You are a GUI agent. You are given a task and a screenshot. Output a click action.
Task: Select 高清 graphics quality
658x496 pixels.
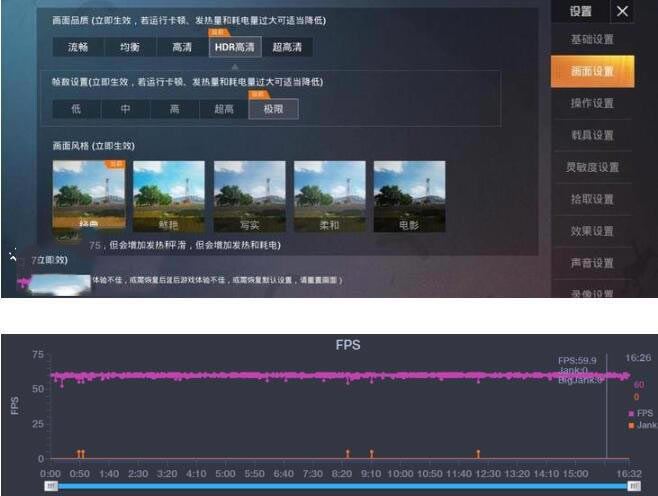point(182,47)
